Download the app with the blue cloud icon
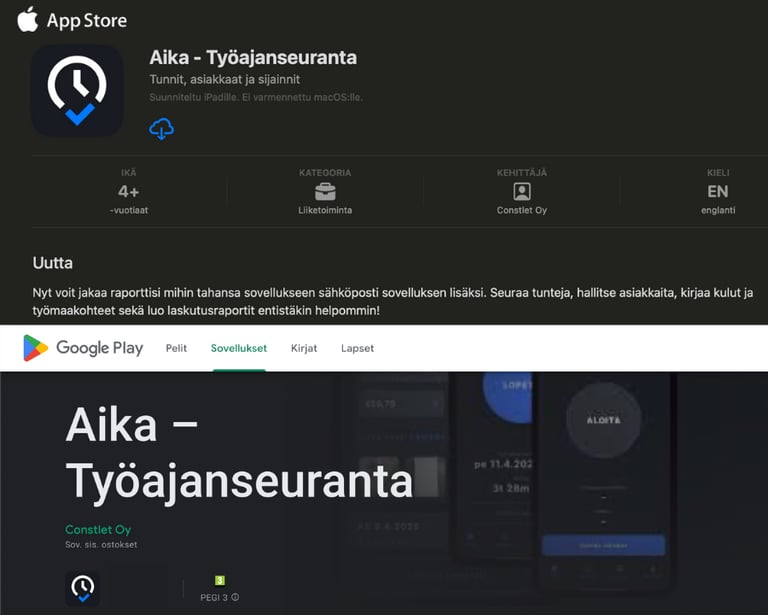The width and height of the screenshot is (768, 615). pos(161,129)
